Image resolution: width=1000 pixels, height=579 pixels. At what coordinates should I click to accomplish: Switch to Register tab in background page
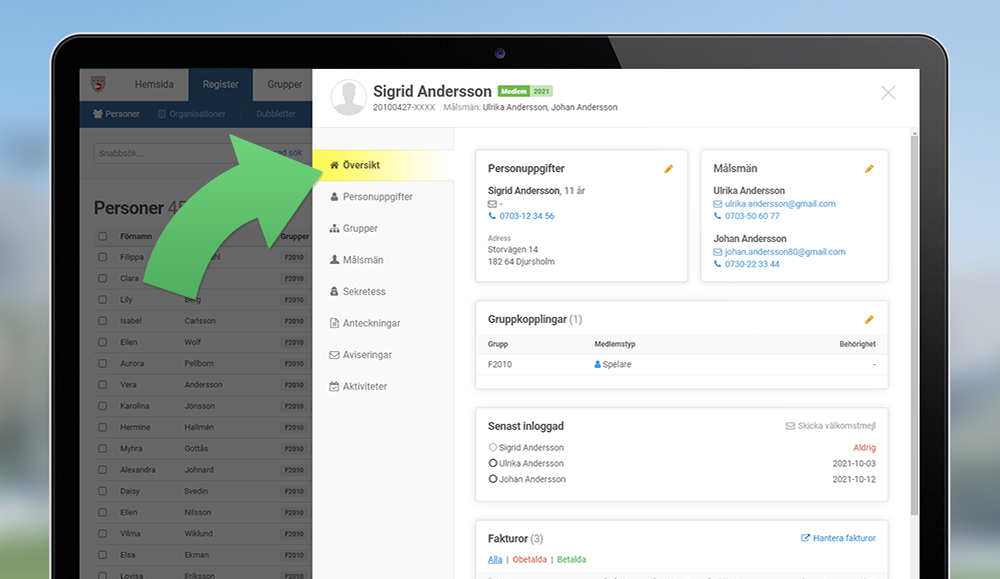221,84
